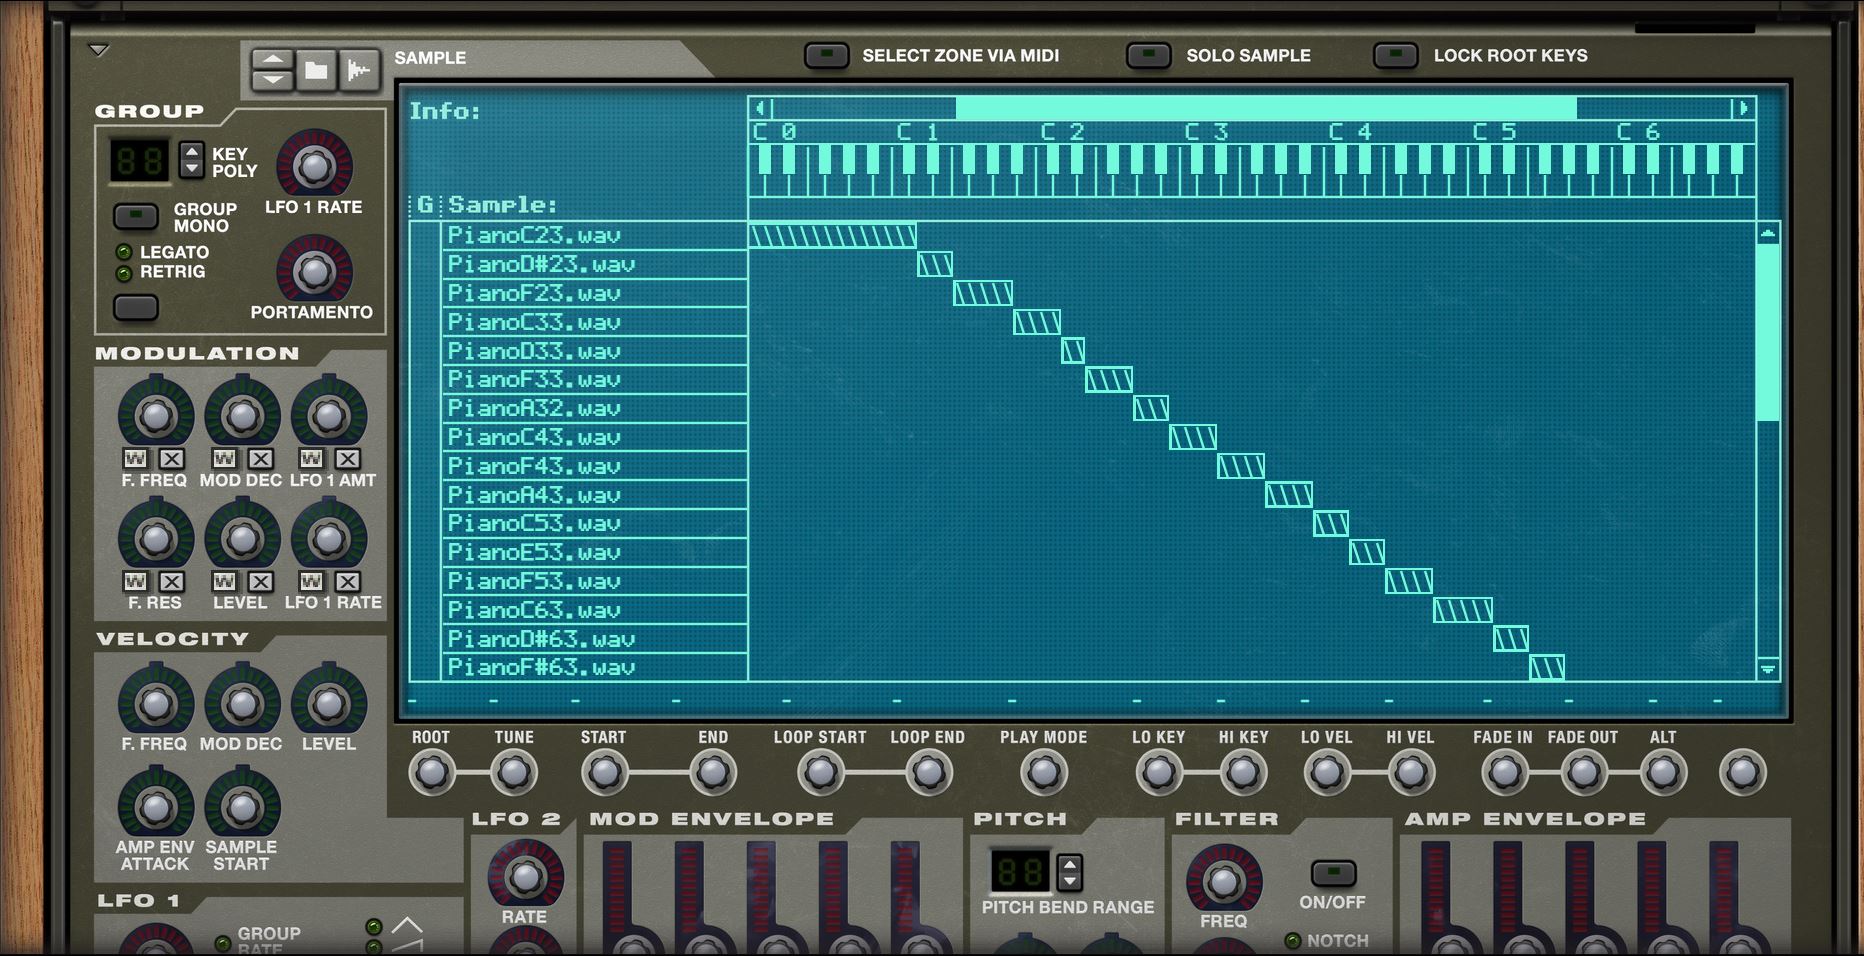Select the NOTCH filter mode LED
This screenshot has height=956, width=1864.
(x=1292, y=941)
